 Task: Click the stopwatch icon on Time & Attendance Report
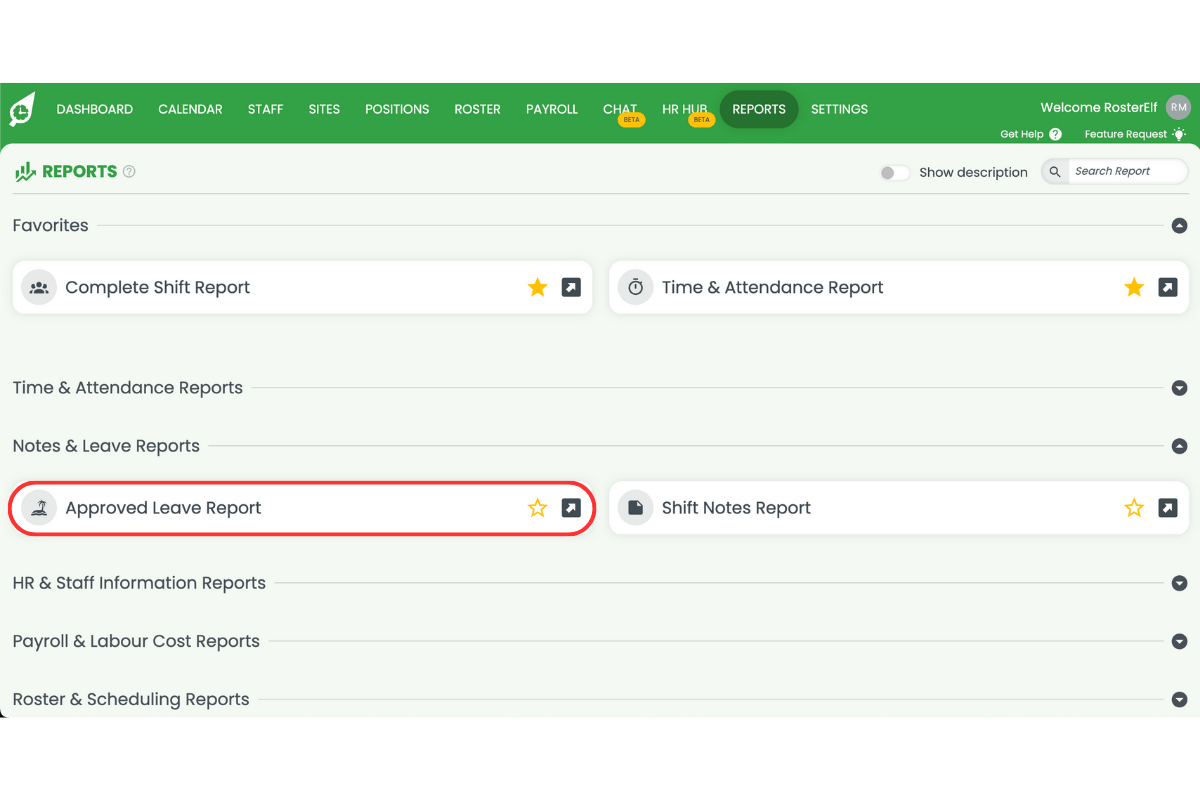point(635,287)
